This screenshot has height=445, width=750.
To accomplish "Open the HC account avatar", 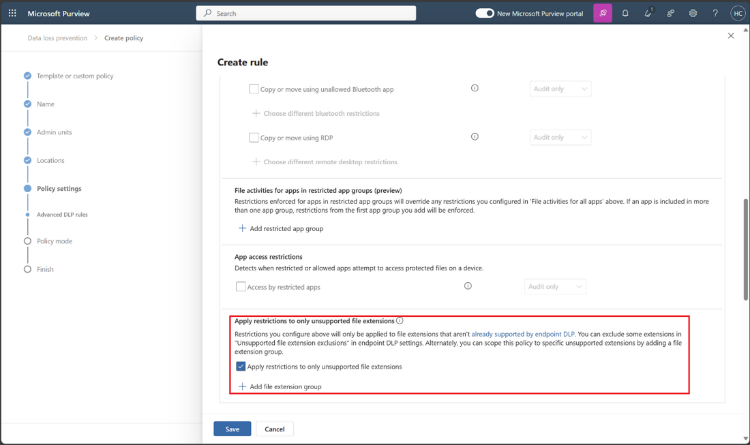I will [x=738, y=13].
